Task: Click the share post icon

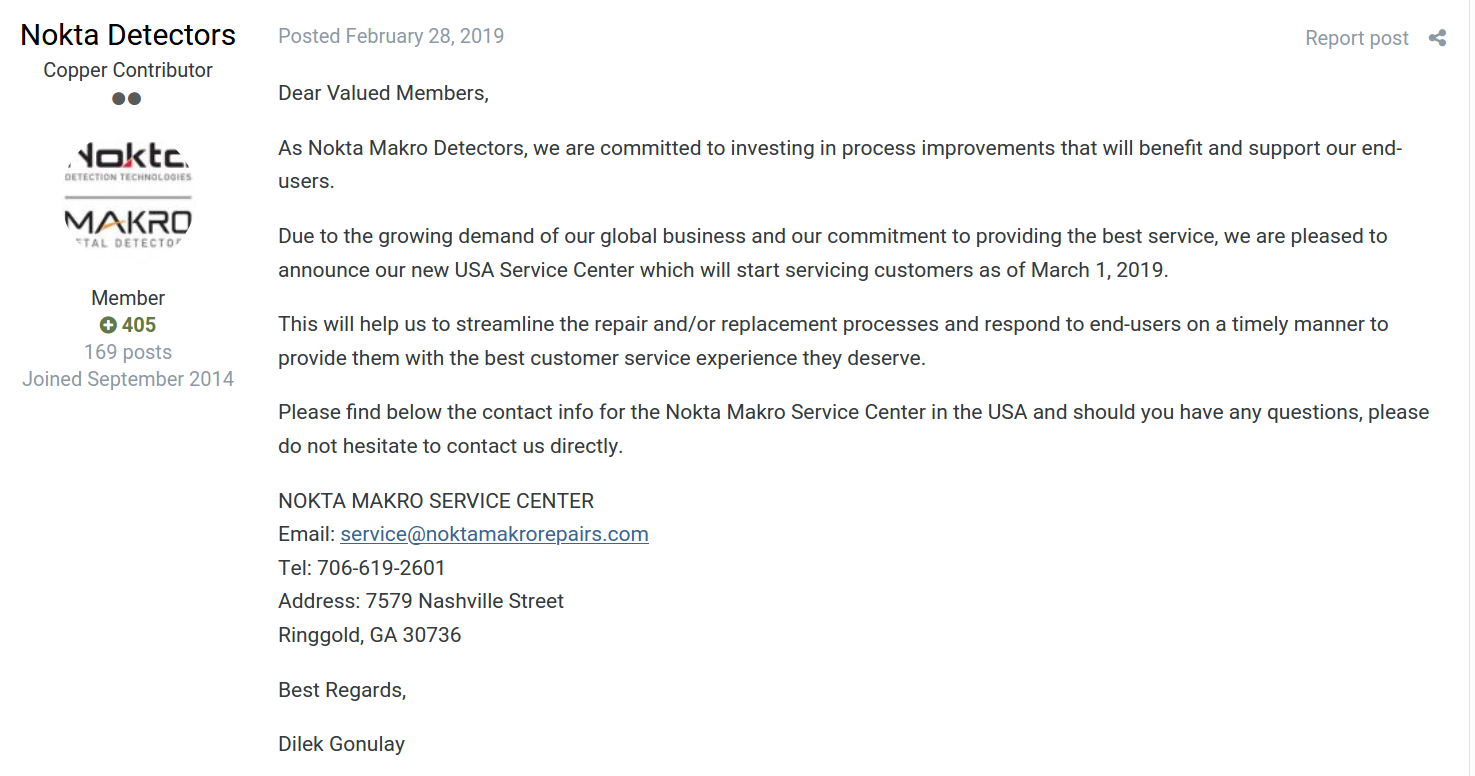Action: [x=1437, y=38]
